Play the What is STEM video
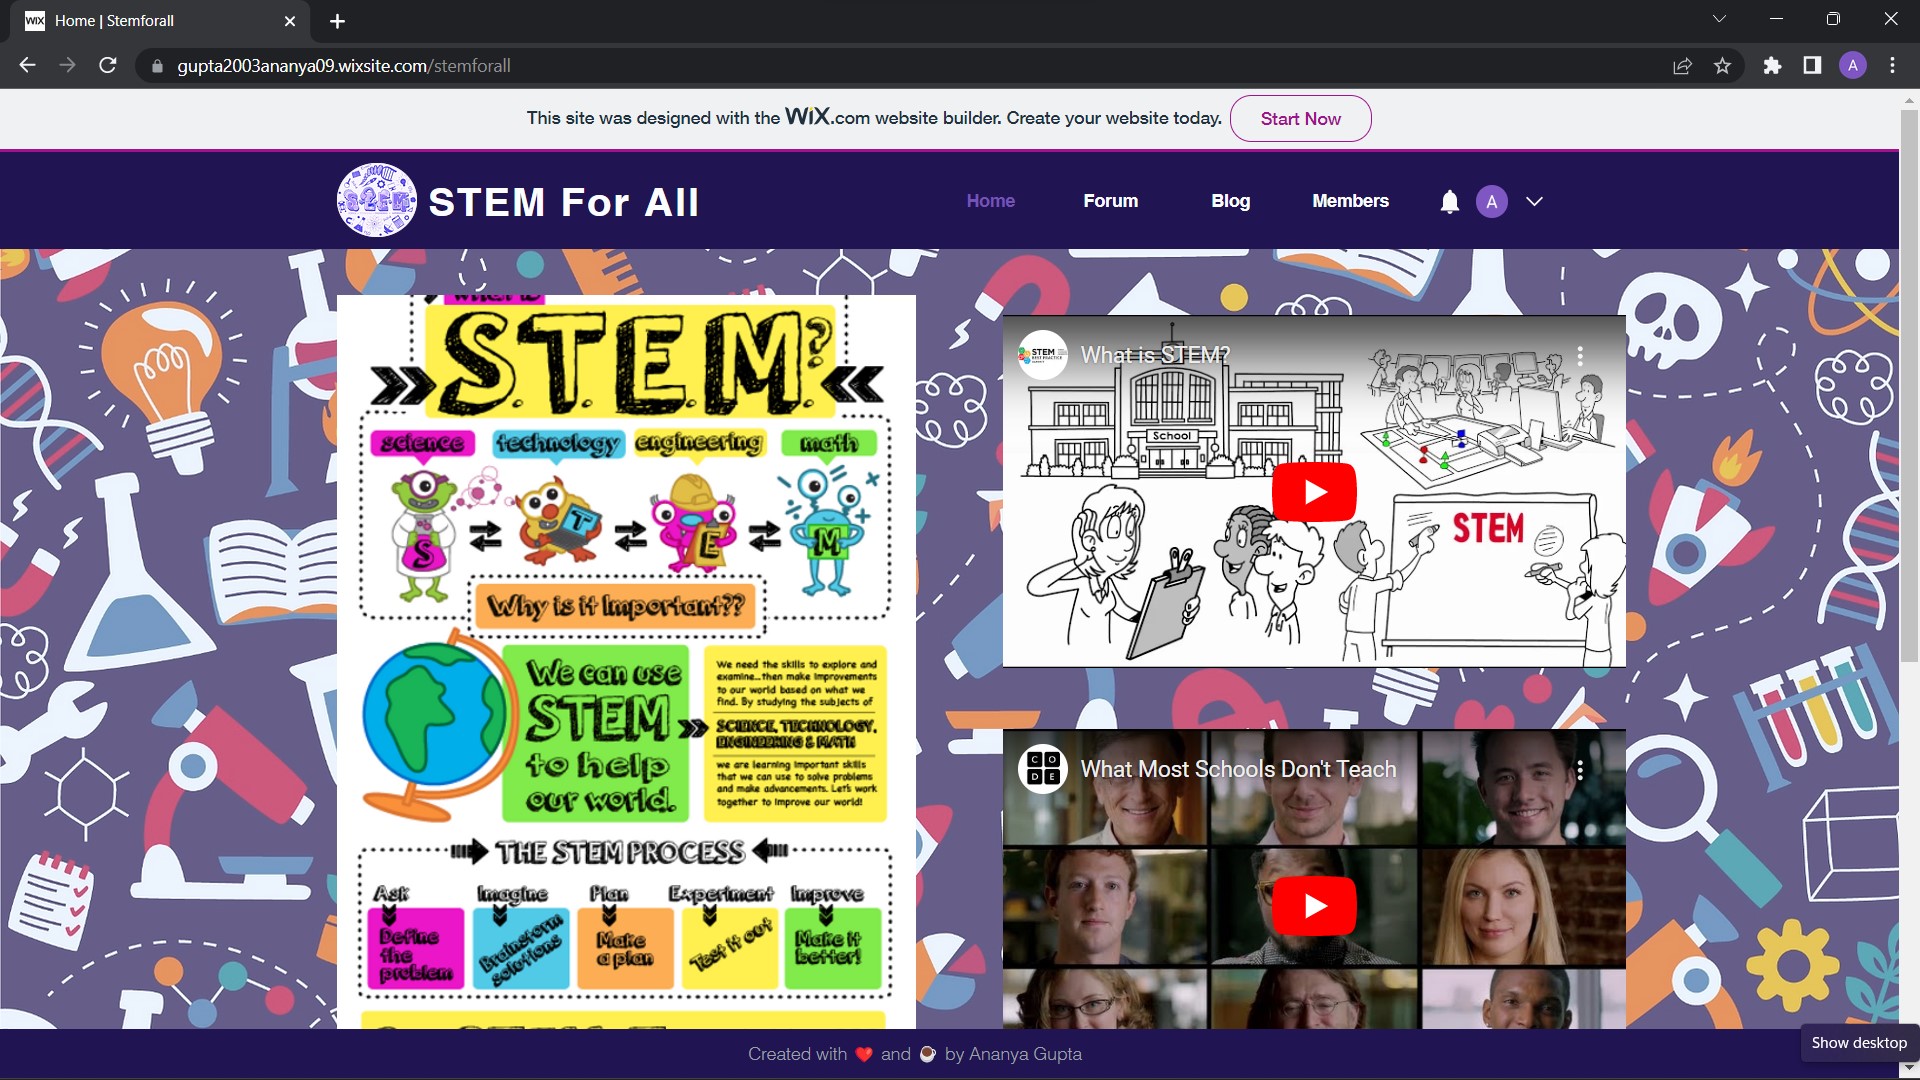This screenshot has width=1920, height=1080. (1314, 492)
